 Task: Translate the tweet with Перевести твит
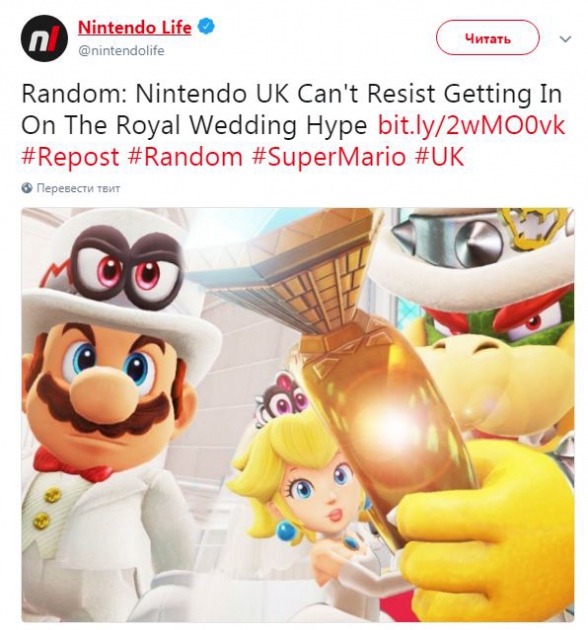click(78, 188)
